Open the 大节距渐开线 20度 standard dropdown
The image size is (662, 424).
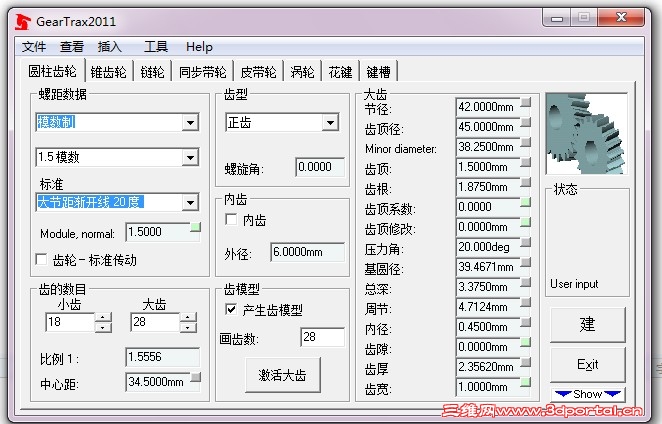[x=190, y=202]
